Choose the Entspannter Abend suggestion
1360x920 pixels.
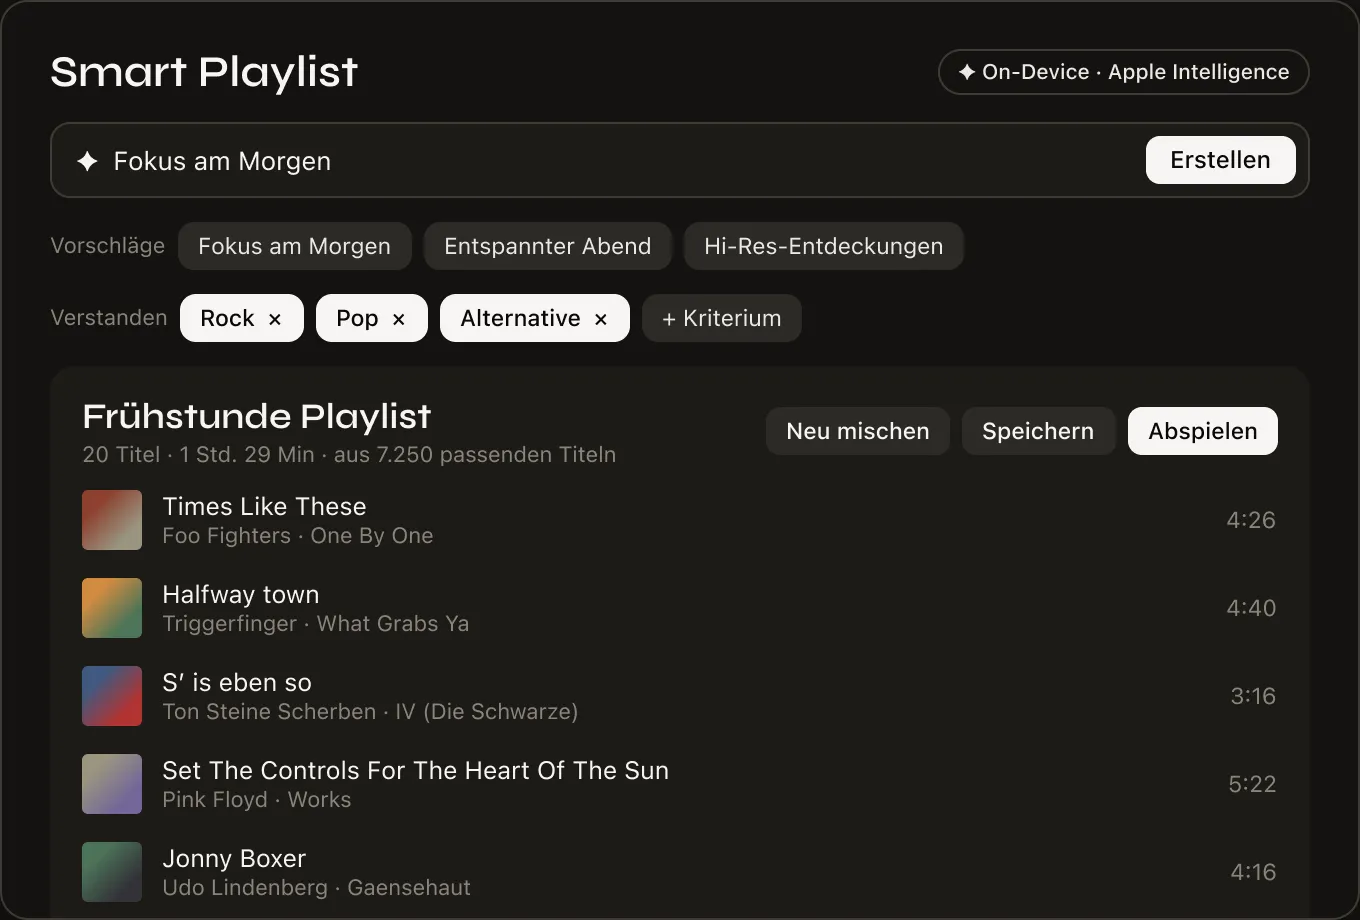(547, 246)
